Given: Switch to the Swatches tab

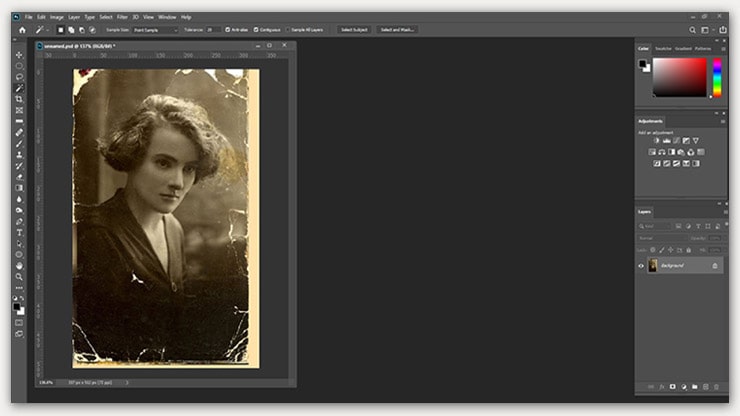Looking at the screenshot, I should tap(662, 48).
